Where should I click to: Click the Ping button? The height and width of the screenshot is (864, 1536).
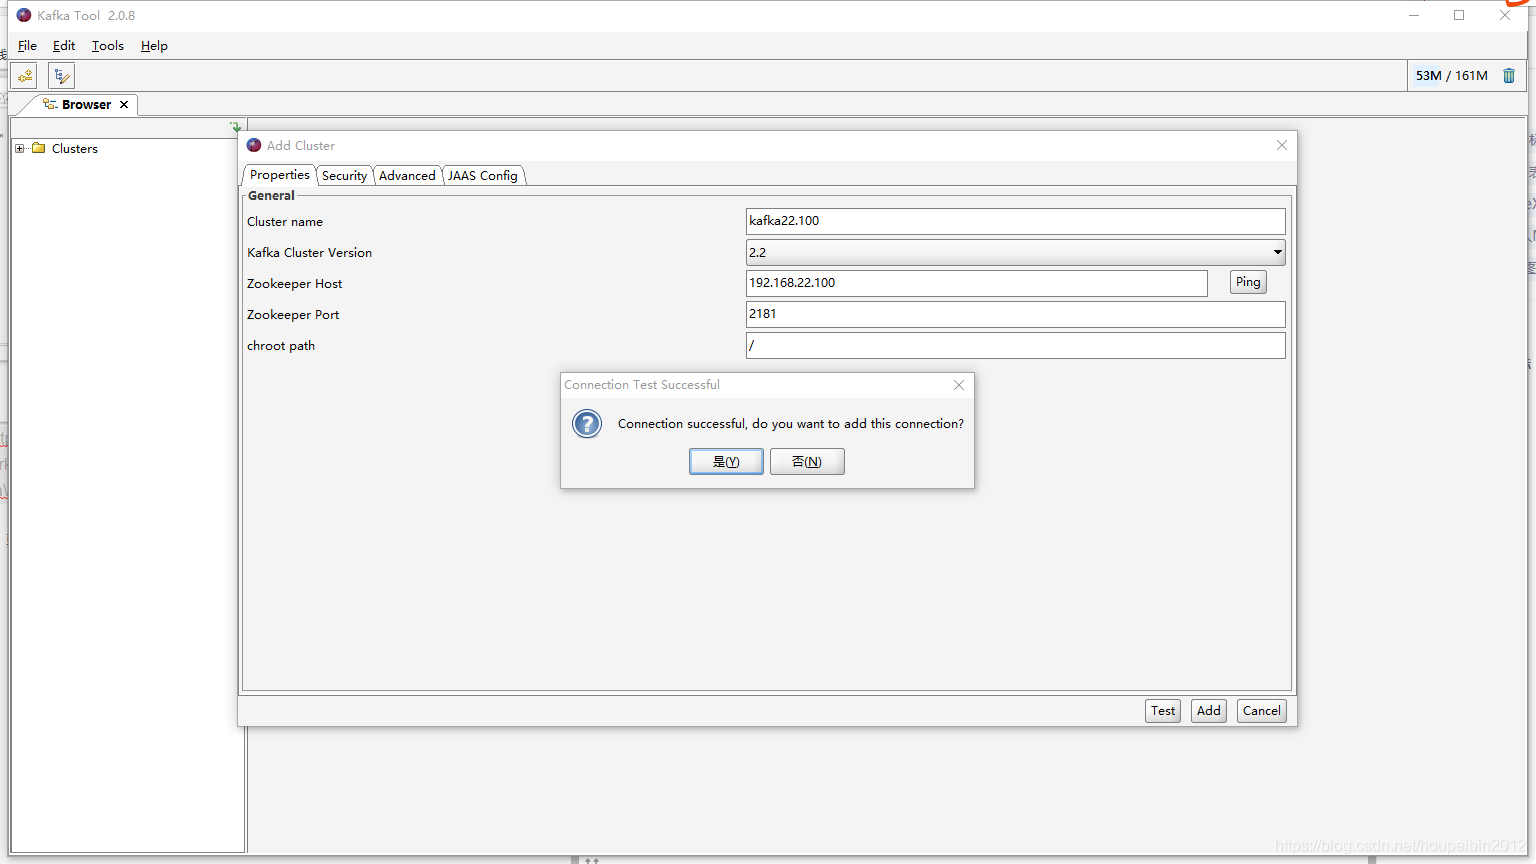click(1248, 282)
